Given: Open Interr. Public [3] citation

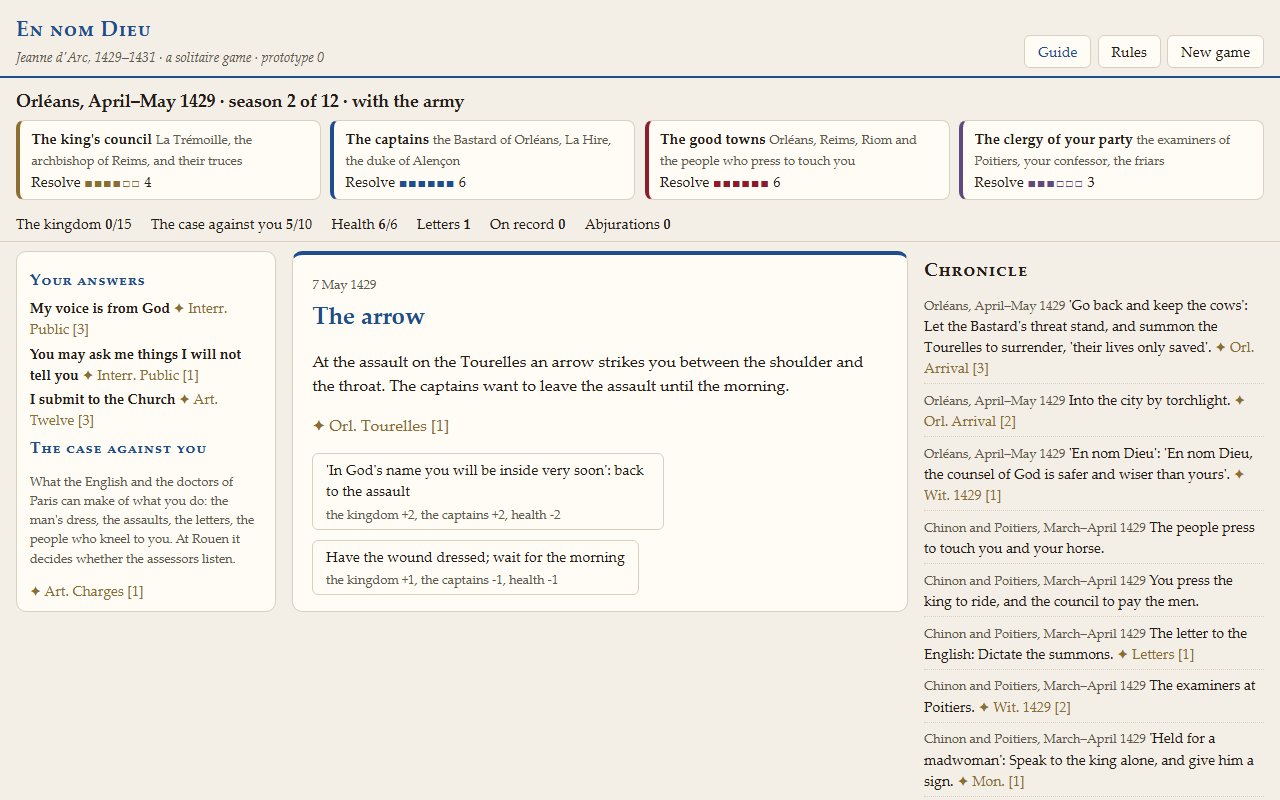Looking at the screenshot, I should point(128,318).
